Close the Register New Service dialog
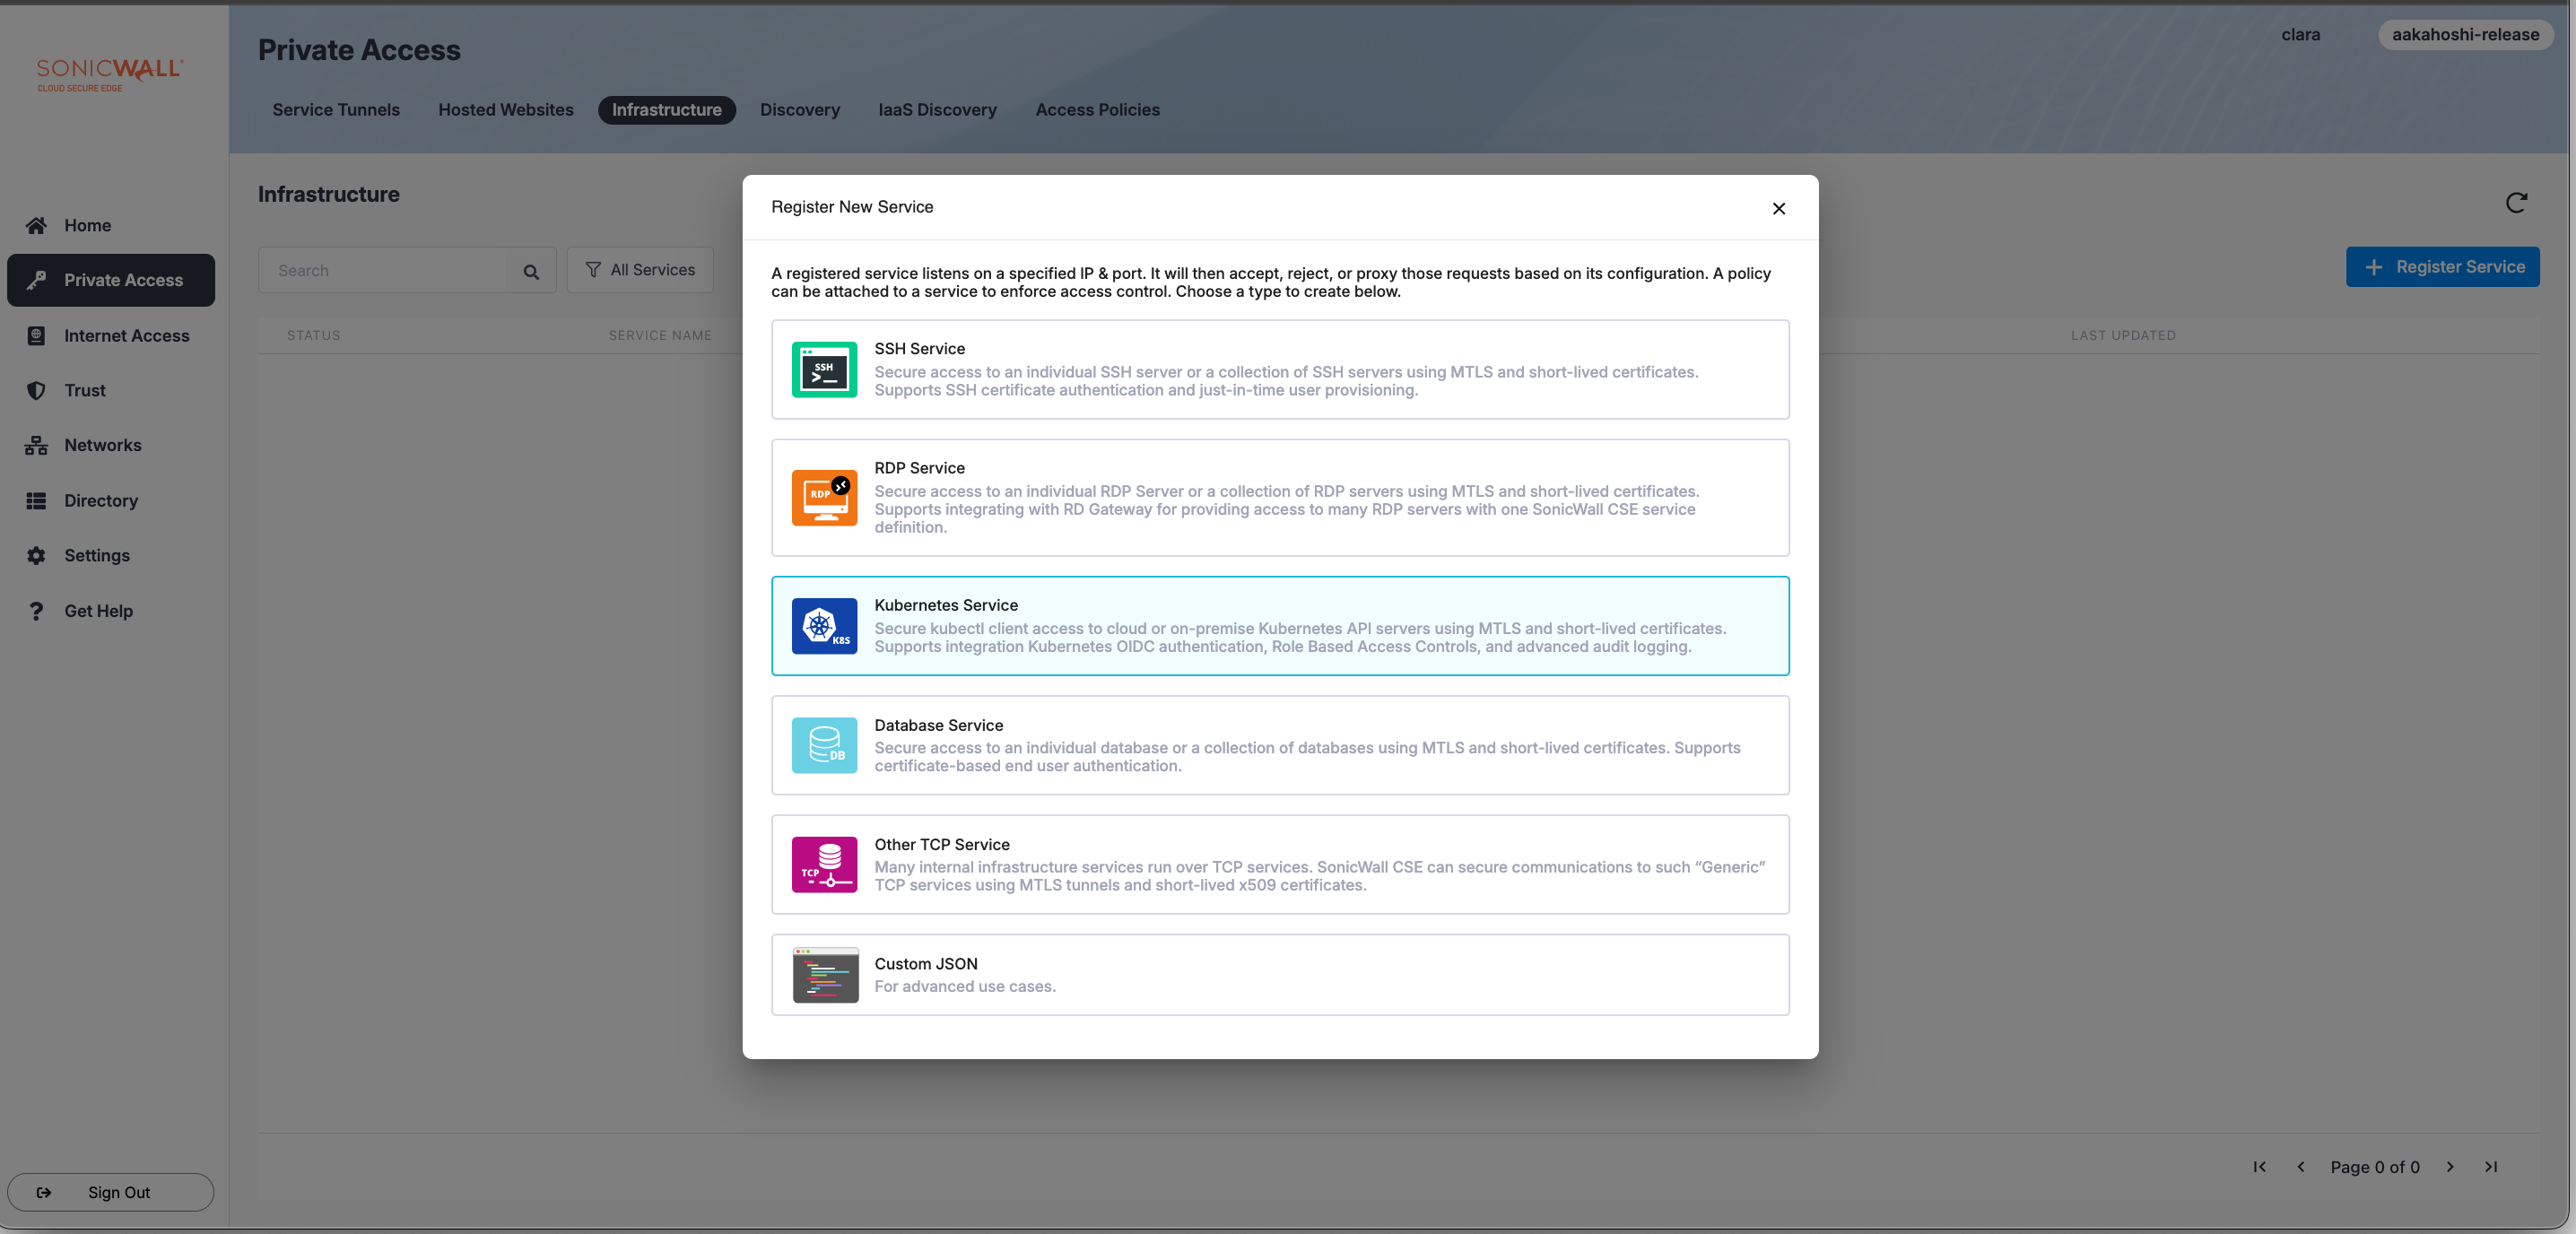 (1778, 208)
